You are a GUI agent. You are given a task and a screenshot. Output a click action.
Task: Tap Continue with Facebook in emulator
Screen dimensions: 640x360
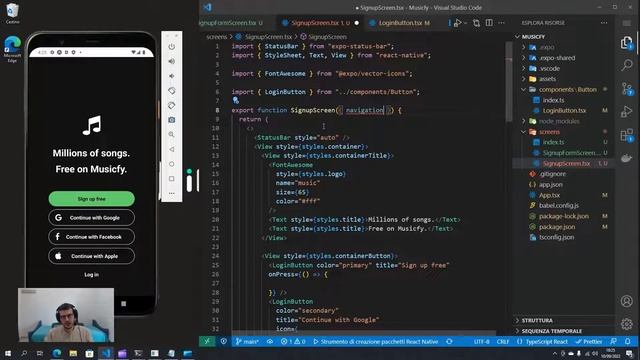(x=91, y=237)
